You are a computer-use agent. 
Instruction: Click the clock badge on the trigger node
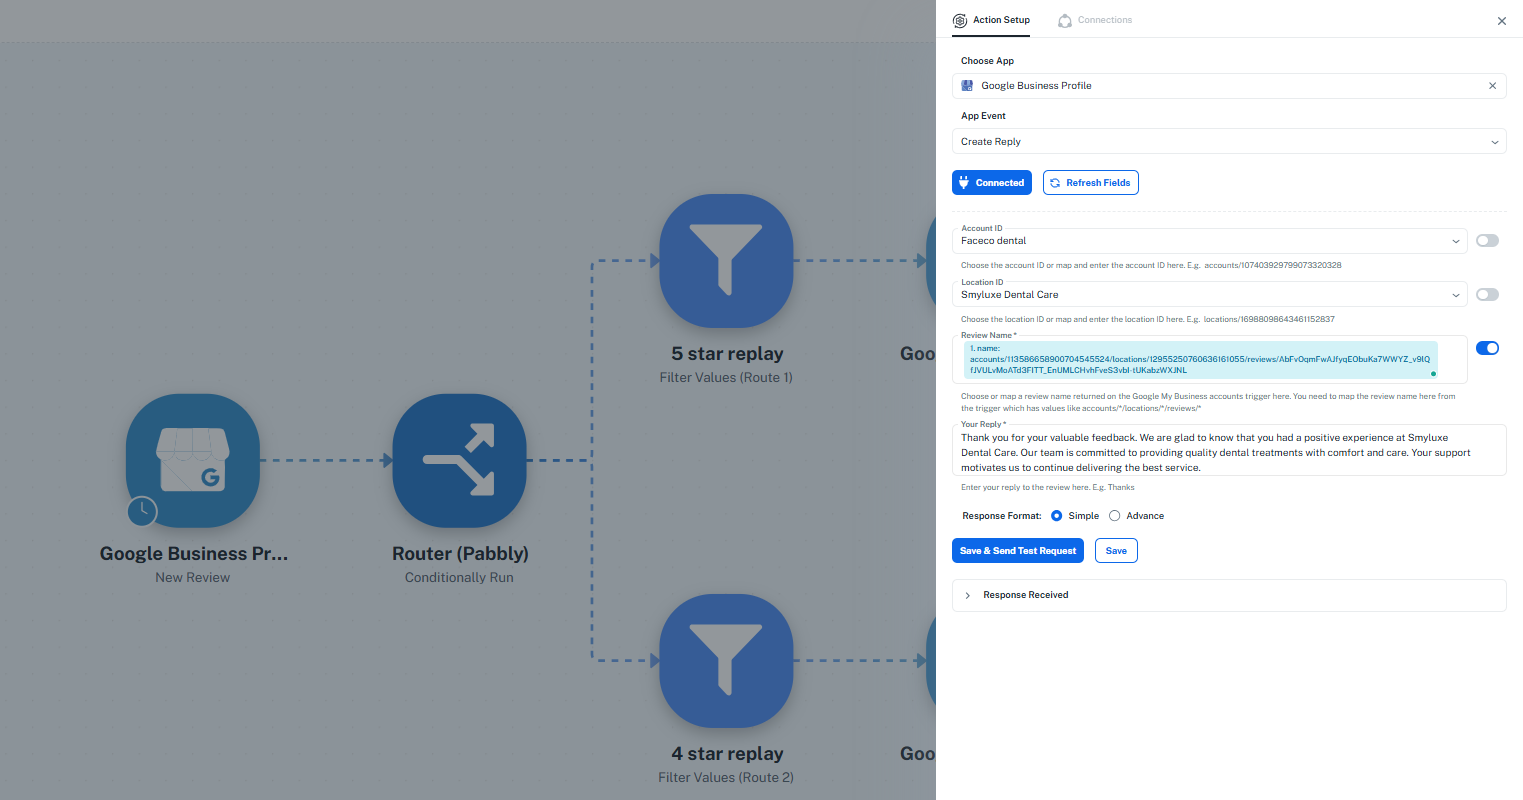pos(142,510)
